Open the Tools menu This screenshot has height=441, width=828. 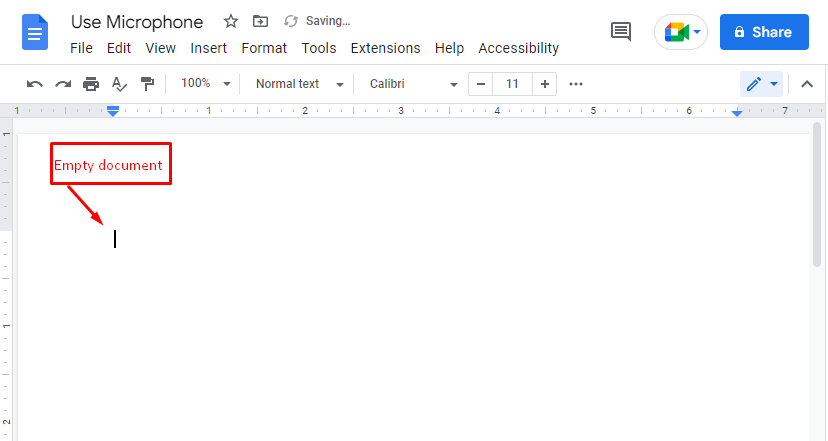point(319,48)
